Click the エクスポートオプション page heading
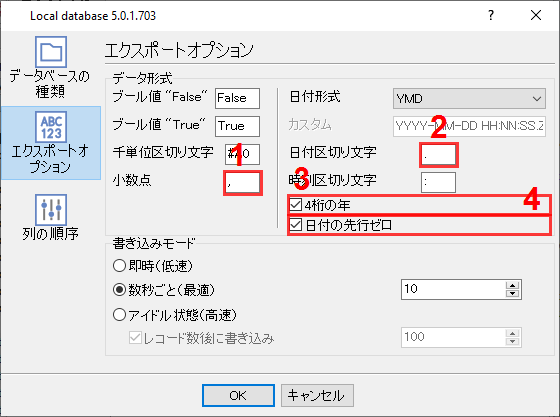 pos(179,50)
